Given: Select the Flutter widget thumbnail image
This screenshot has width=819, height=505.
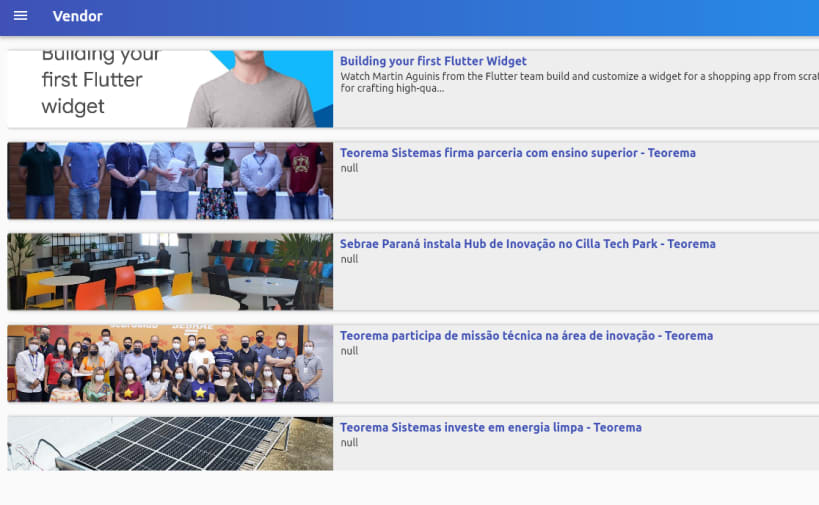Looking at the screenshot, I should tap(170, 89).
